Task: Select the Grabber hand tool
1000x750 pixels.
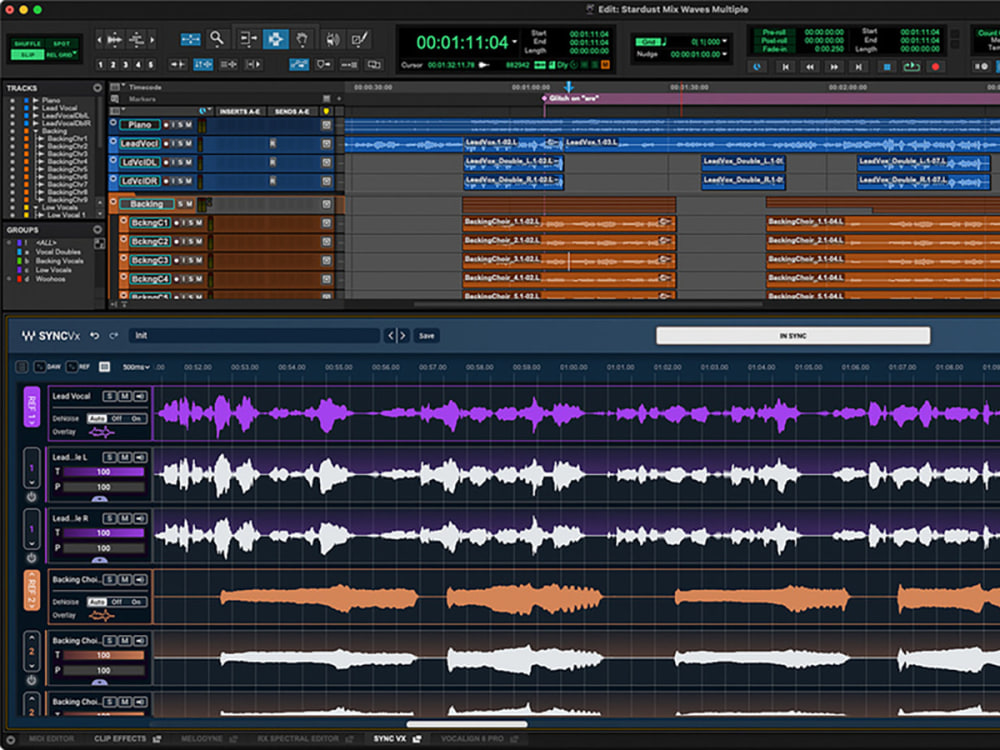Action: click(302, 40)
